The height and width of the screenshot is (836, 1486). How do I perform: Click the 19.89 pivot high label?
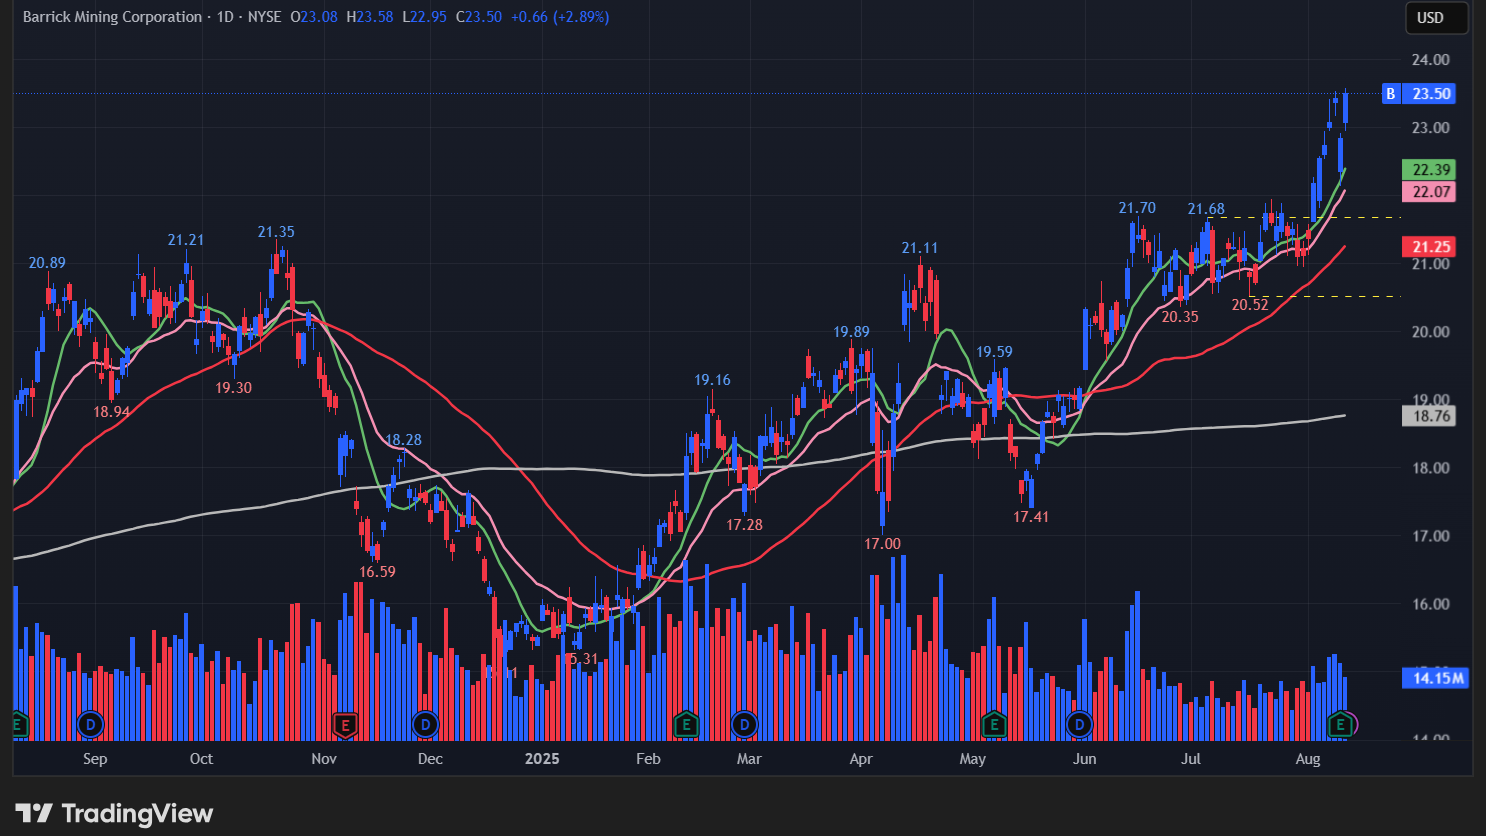[x=851, y=332]
